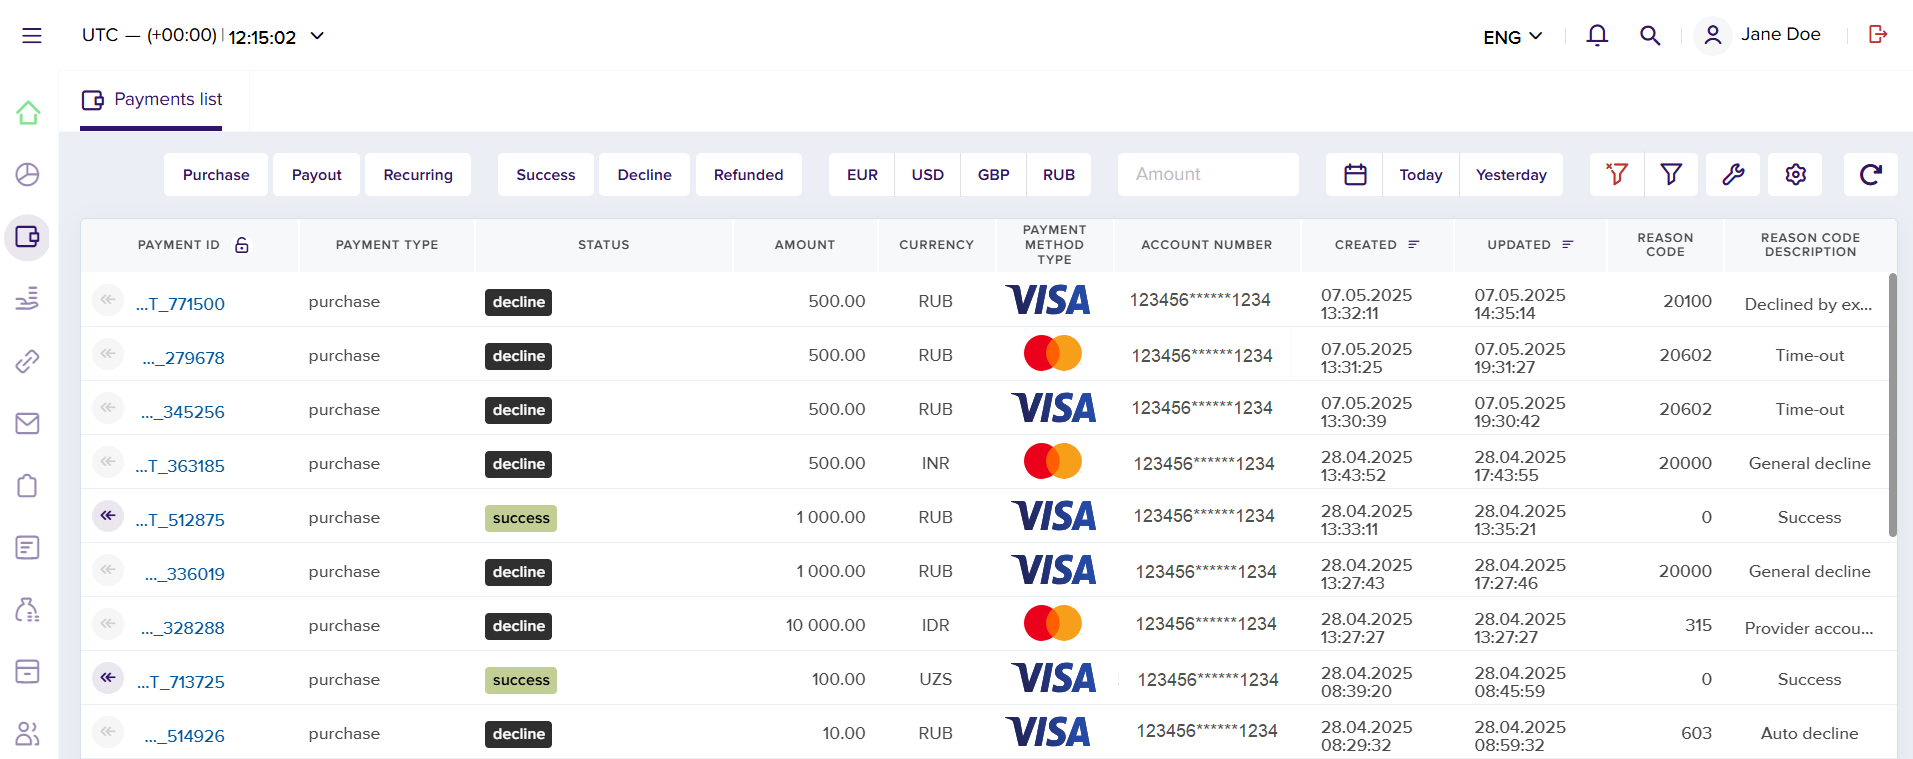Click the Reason Code column header
Screen dimensions: 1913x759
(x=1665, y=245)
